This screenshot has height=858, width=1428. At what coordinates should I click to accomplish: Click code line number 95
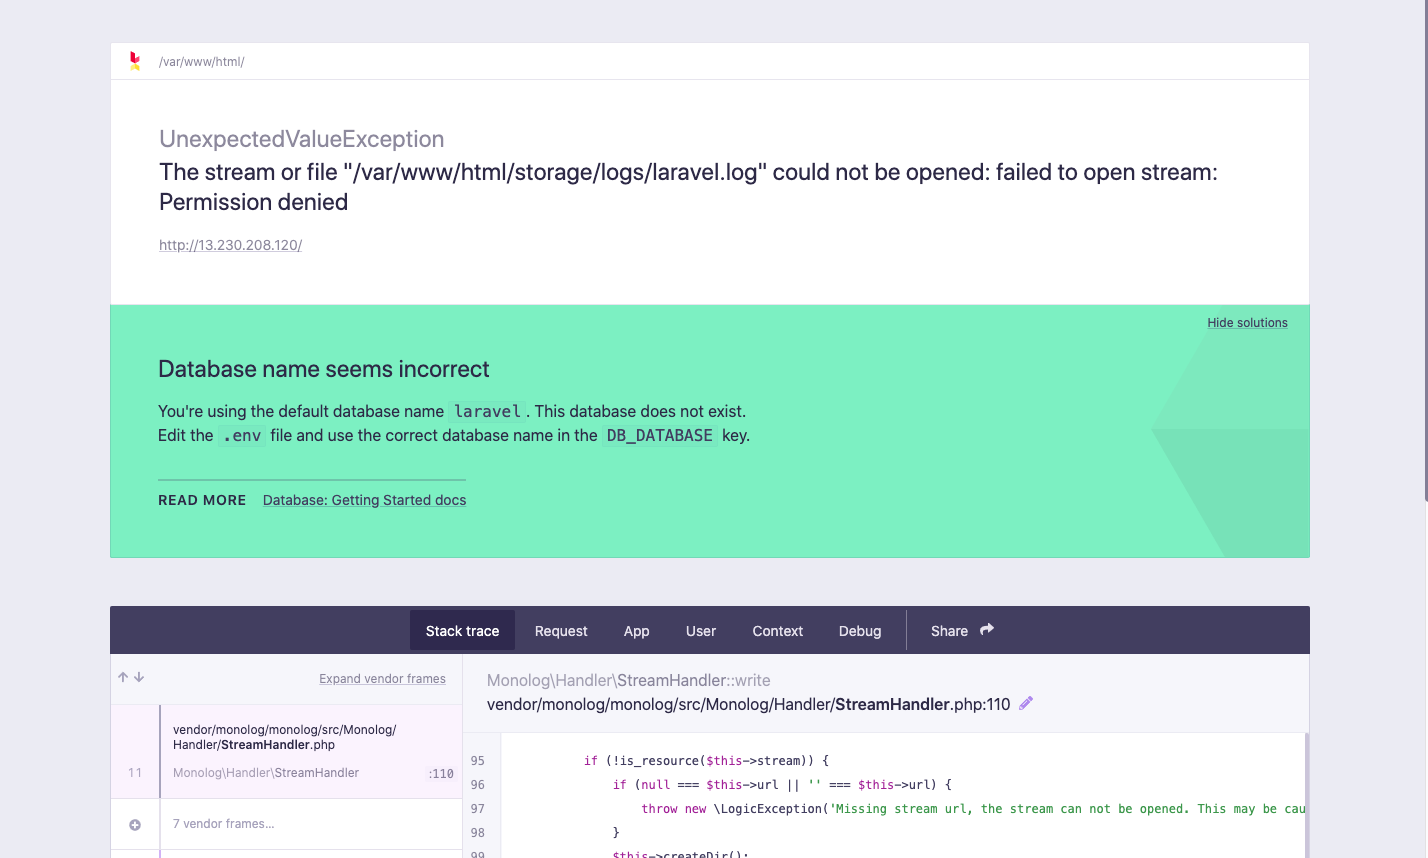click(x=478, y=761)
